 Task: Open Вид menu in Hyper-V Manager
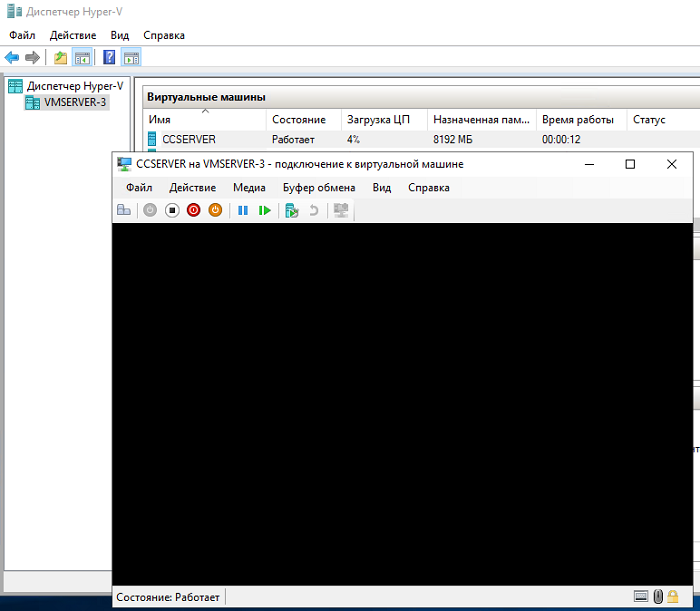point(120,35)
